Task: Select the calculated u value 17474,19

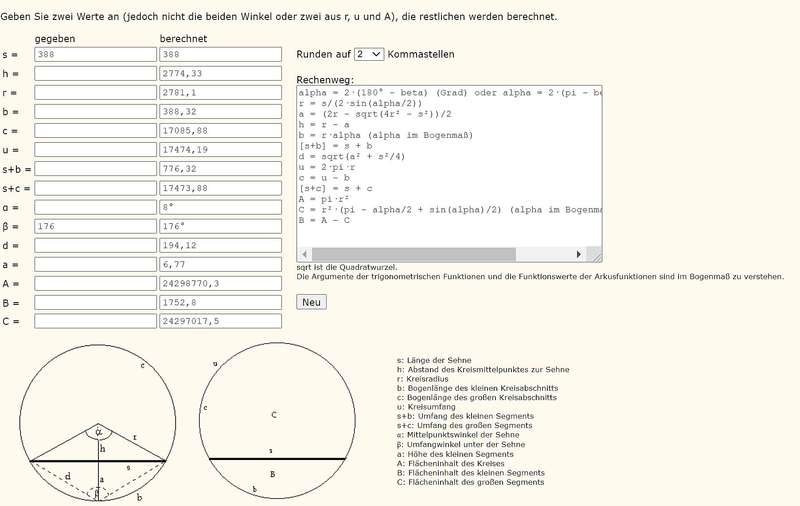Action: [220, 149]
